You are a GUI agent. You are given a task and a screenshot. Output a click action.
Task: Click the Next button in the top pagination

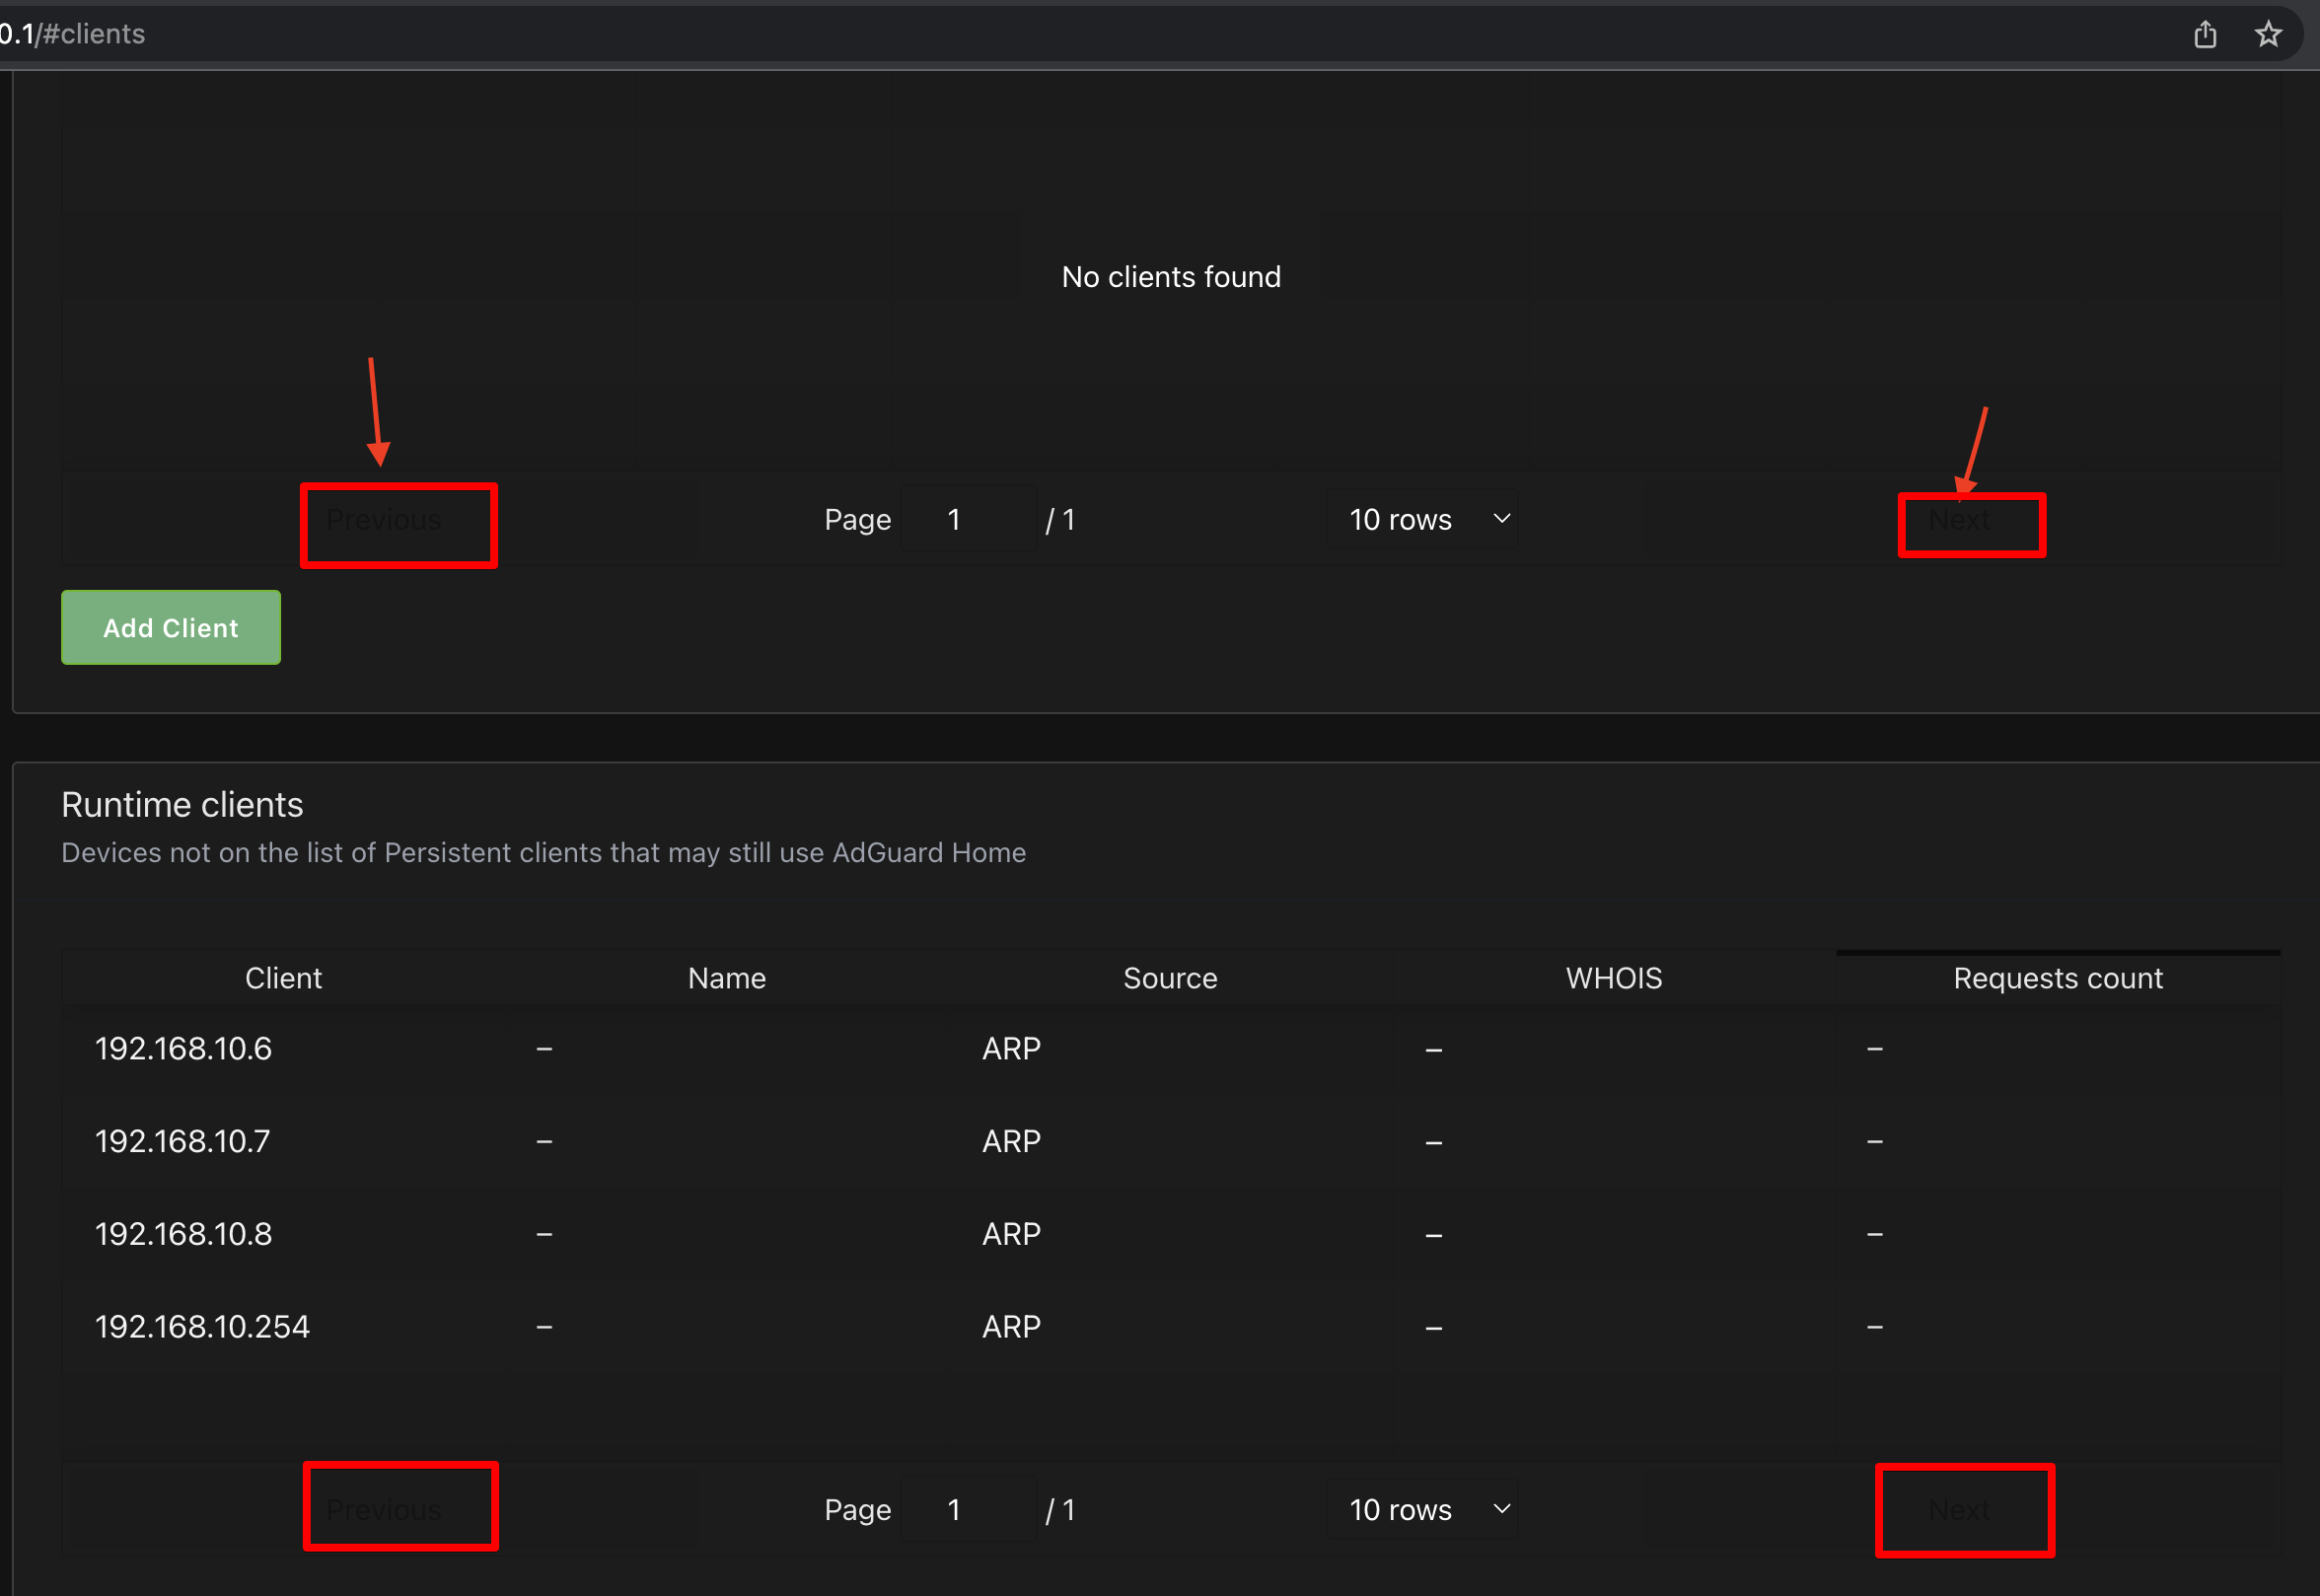[x=1971, y=522]
